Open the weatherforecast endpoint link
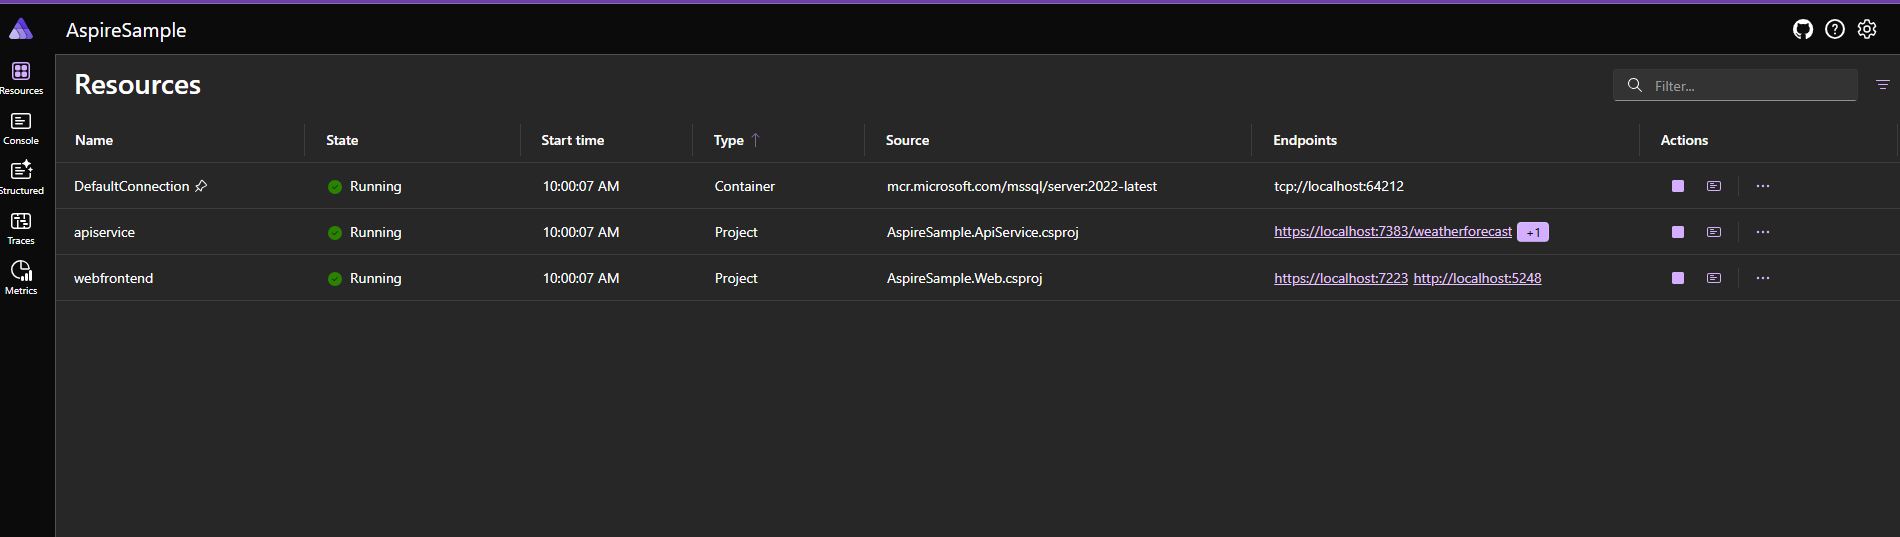Viewport: 1900px width, 537px height. tap(1393, 232)
